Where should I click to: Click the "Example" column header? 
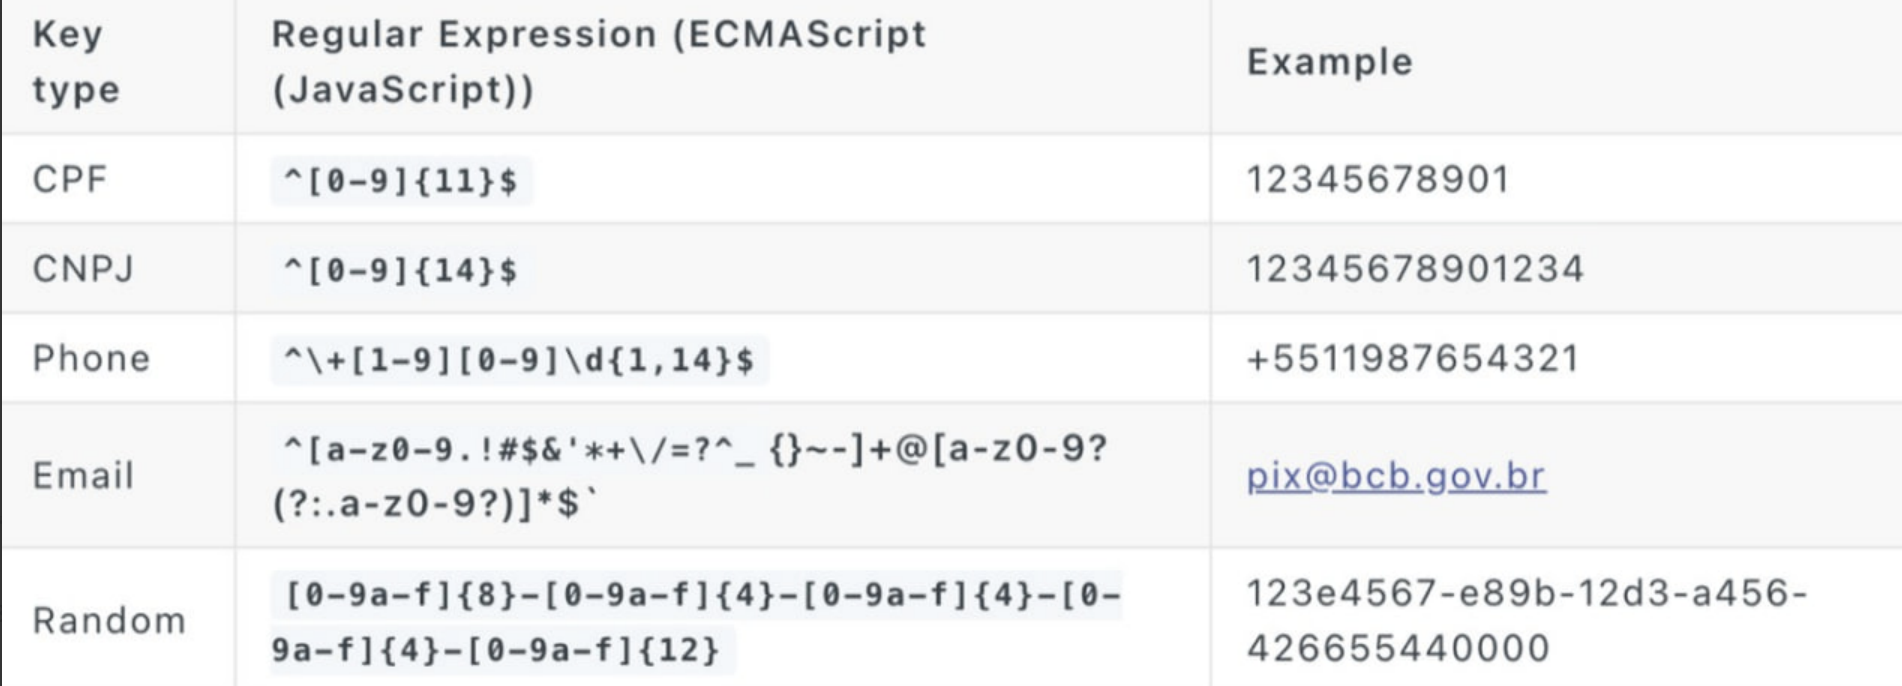click(x=1329, y=62)
